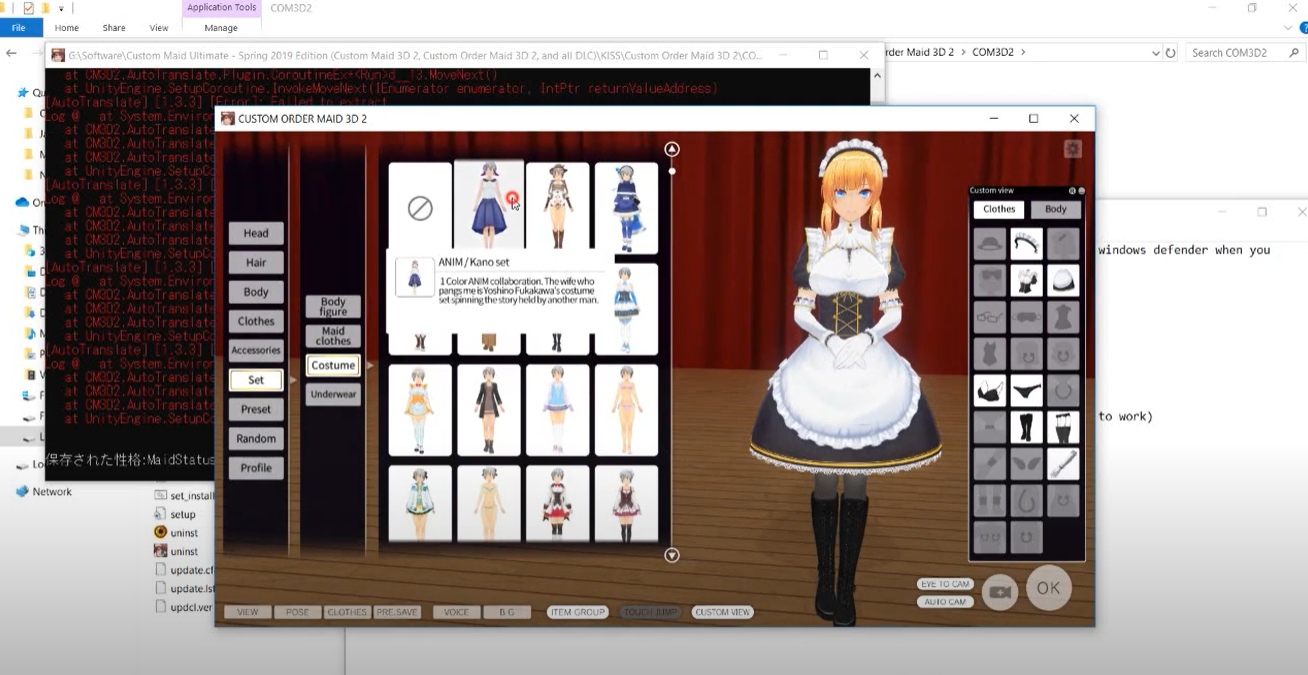1308x675 pixels.
Task: Pick the brown cowgirl costume thumbnail
Action: [558, 208]
